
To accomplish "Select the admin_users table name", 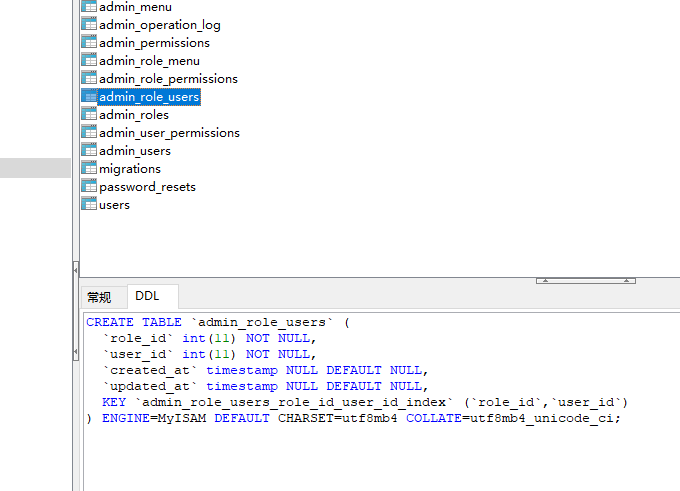I will (135, 151).
